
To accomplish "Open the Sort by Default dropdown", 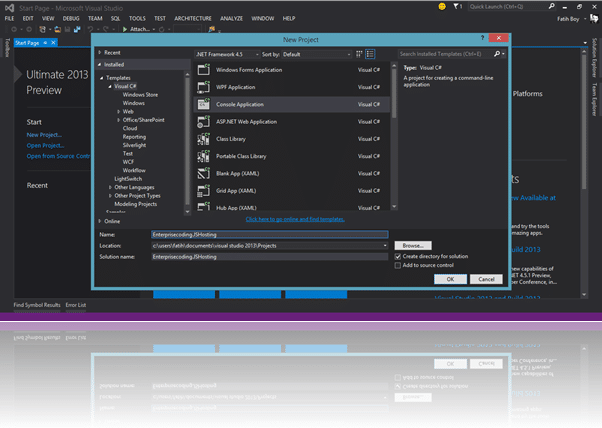I will pyautogui.click(x=317, y=55).
